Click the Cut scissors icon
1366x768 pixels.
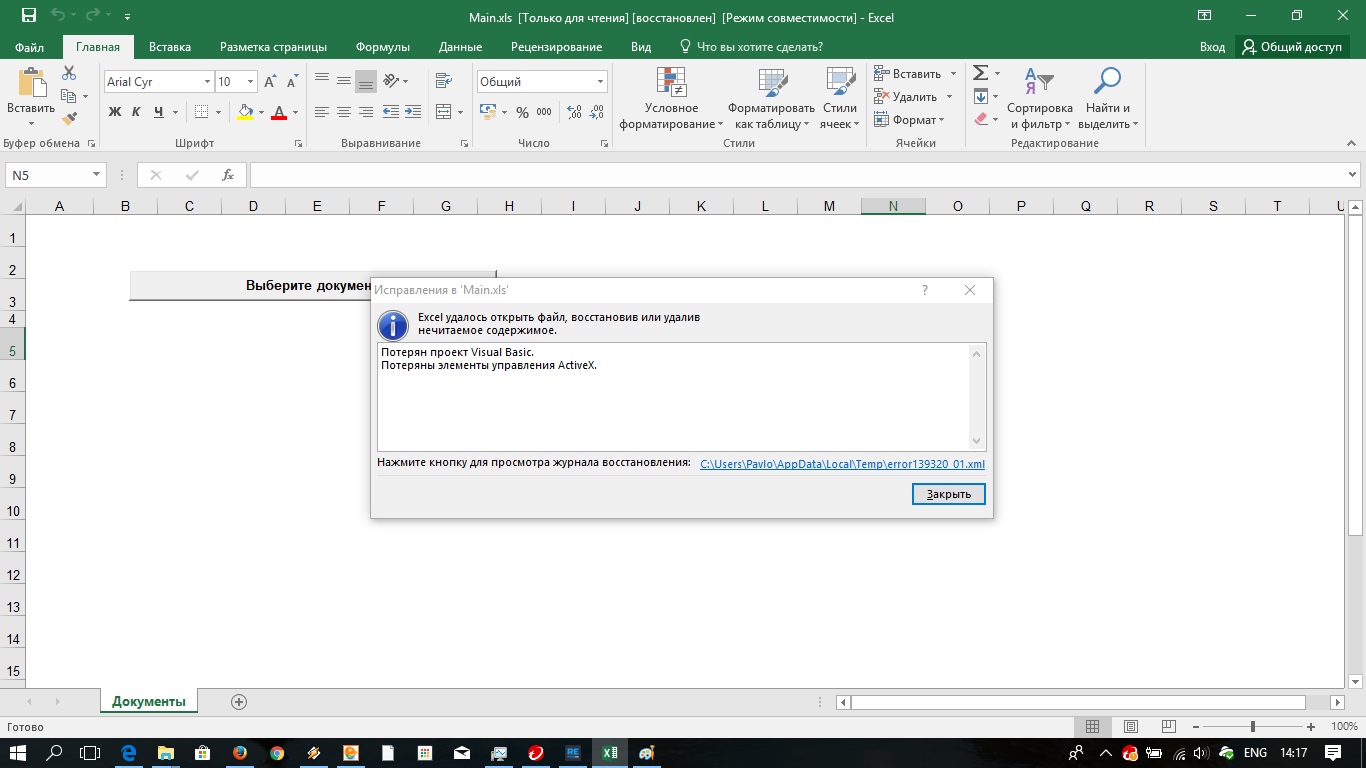coord(69,73)
